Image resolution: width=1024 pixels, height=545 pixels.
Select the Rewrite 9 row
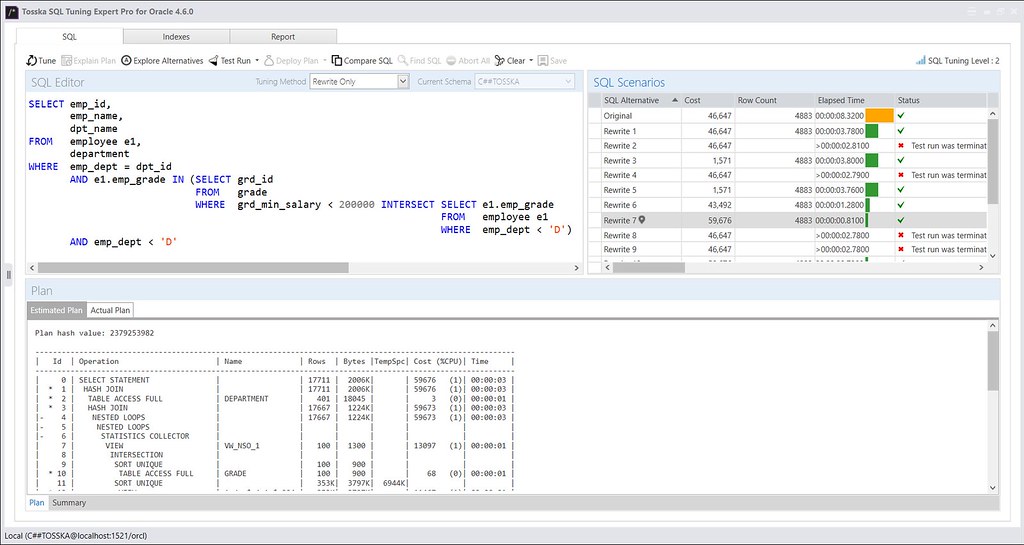pyautogui.click(x=787, y=249)
